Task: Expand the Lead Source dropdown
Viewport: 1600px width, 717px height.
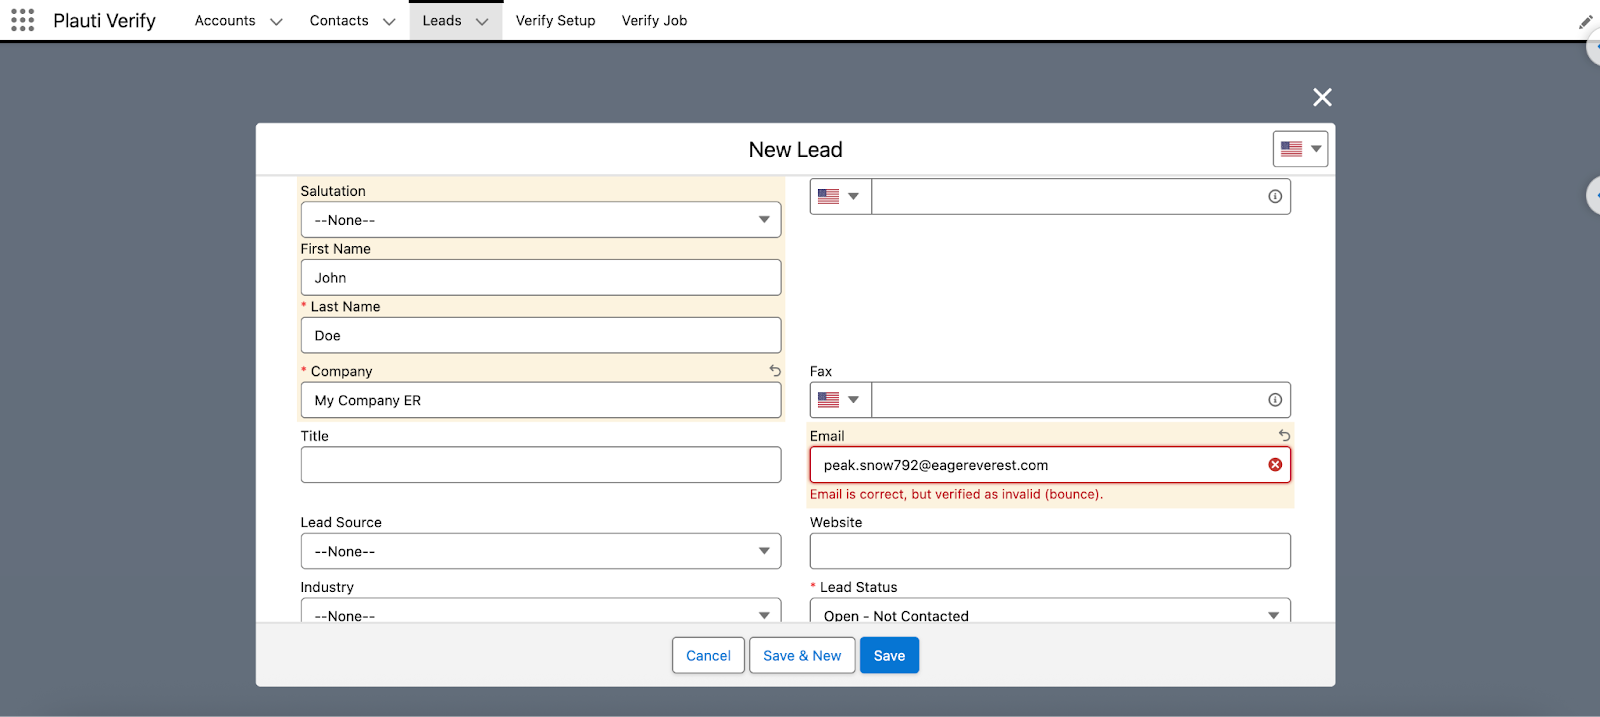Action: point(540,551)
